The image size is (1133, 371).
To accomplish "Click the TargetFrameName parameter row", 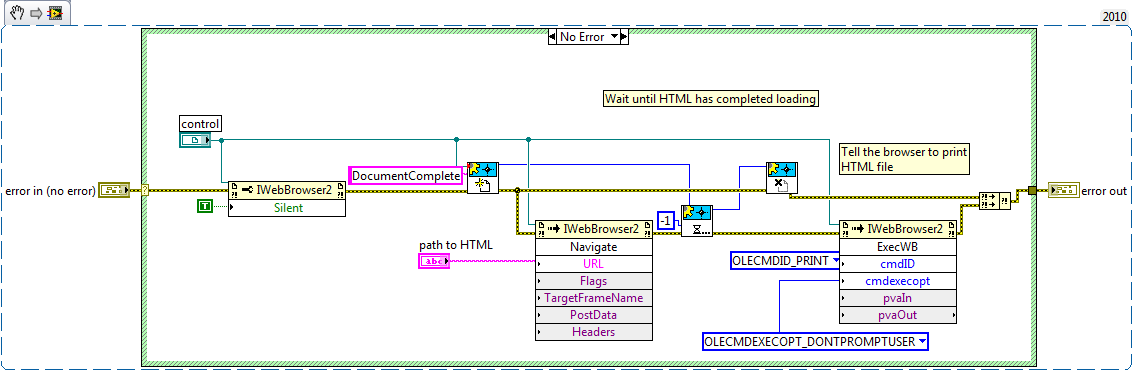I will tap(594, 298).
